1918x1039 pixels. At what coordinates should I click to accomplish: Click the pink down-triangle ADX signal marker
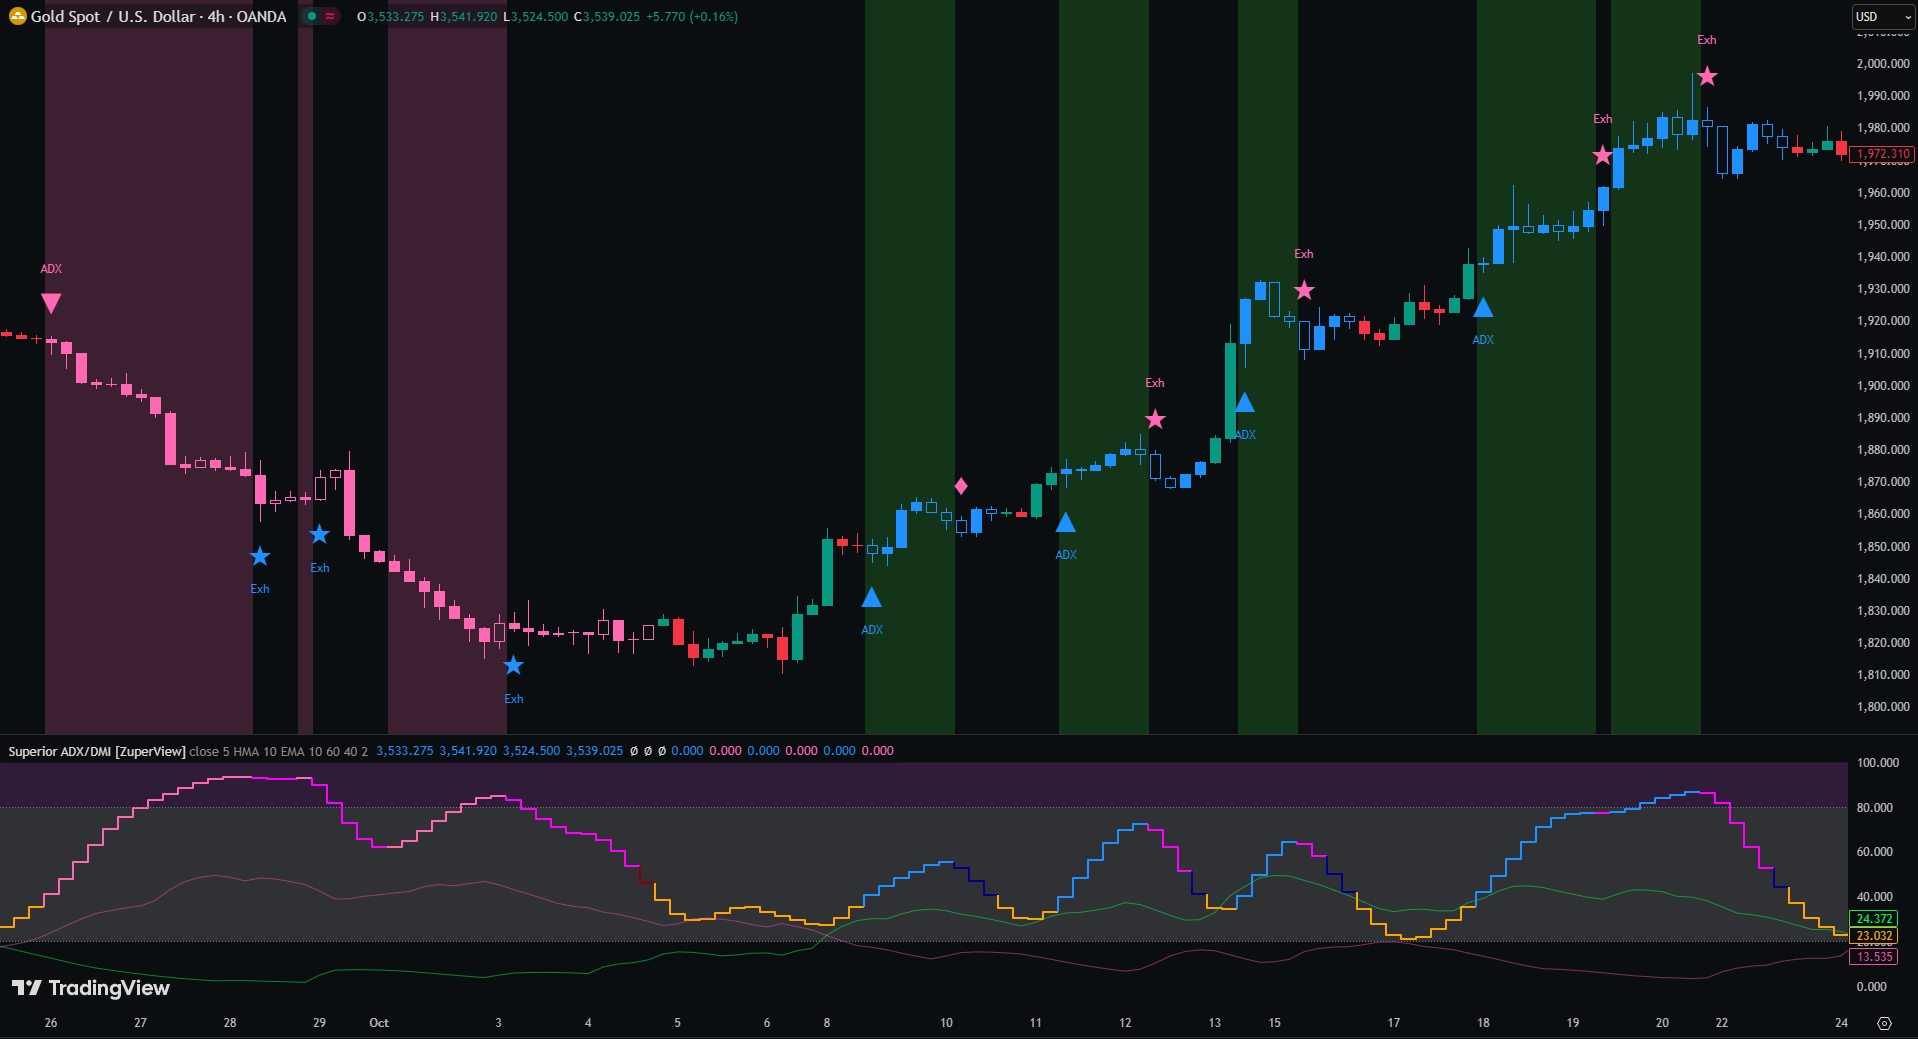coord(51,303)
